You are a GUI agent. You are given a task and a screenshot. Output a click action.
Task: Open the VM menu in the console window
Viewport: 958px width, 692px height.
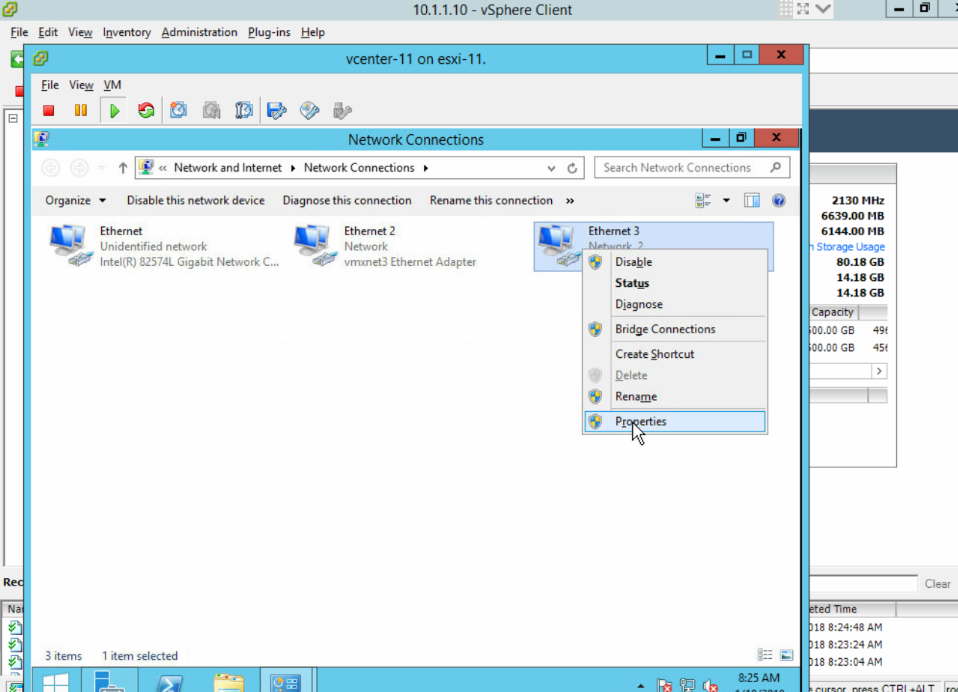click(x=112, y=85)
